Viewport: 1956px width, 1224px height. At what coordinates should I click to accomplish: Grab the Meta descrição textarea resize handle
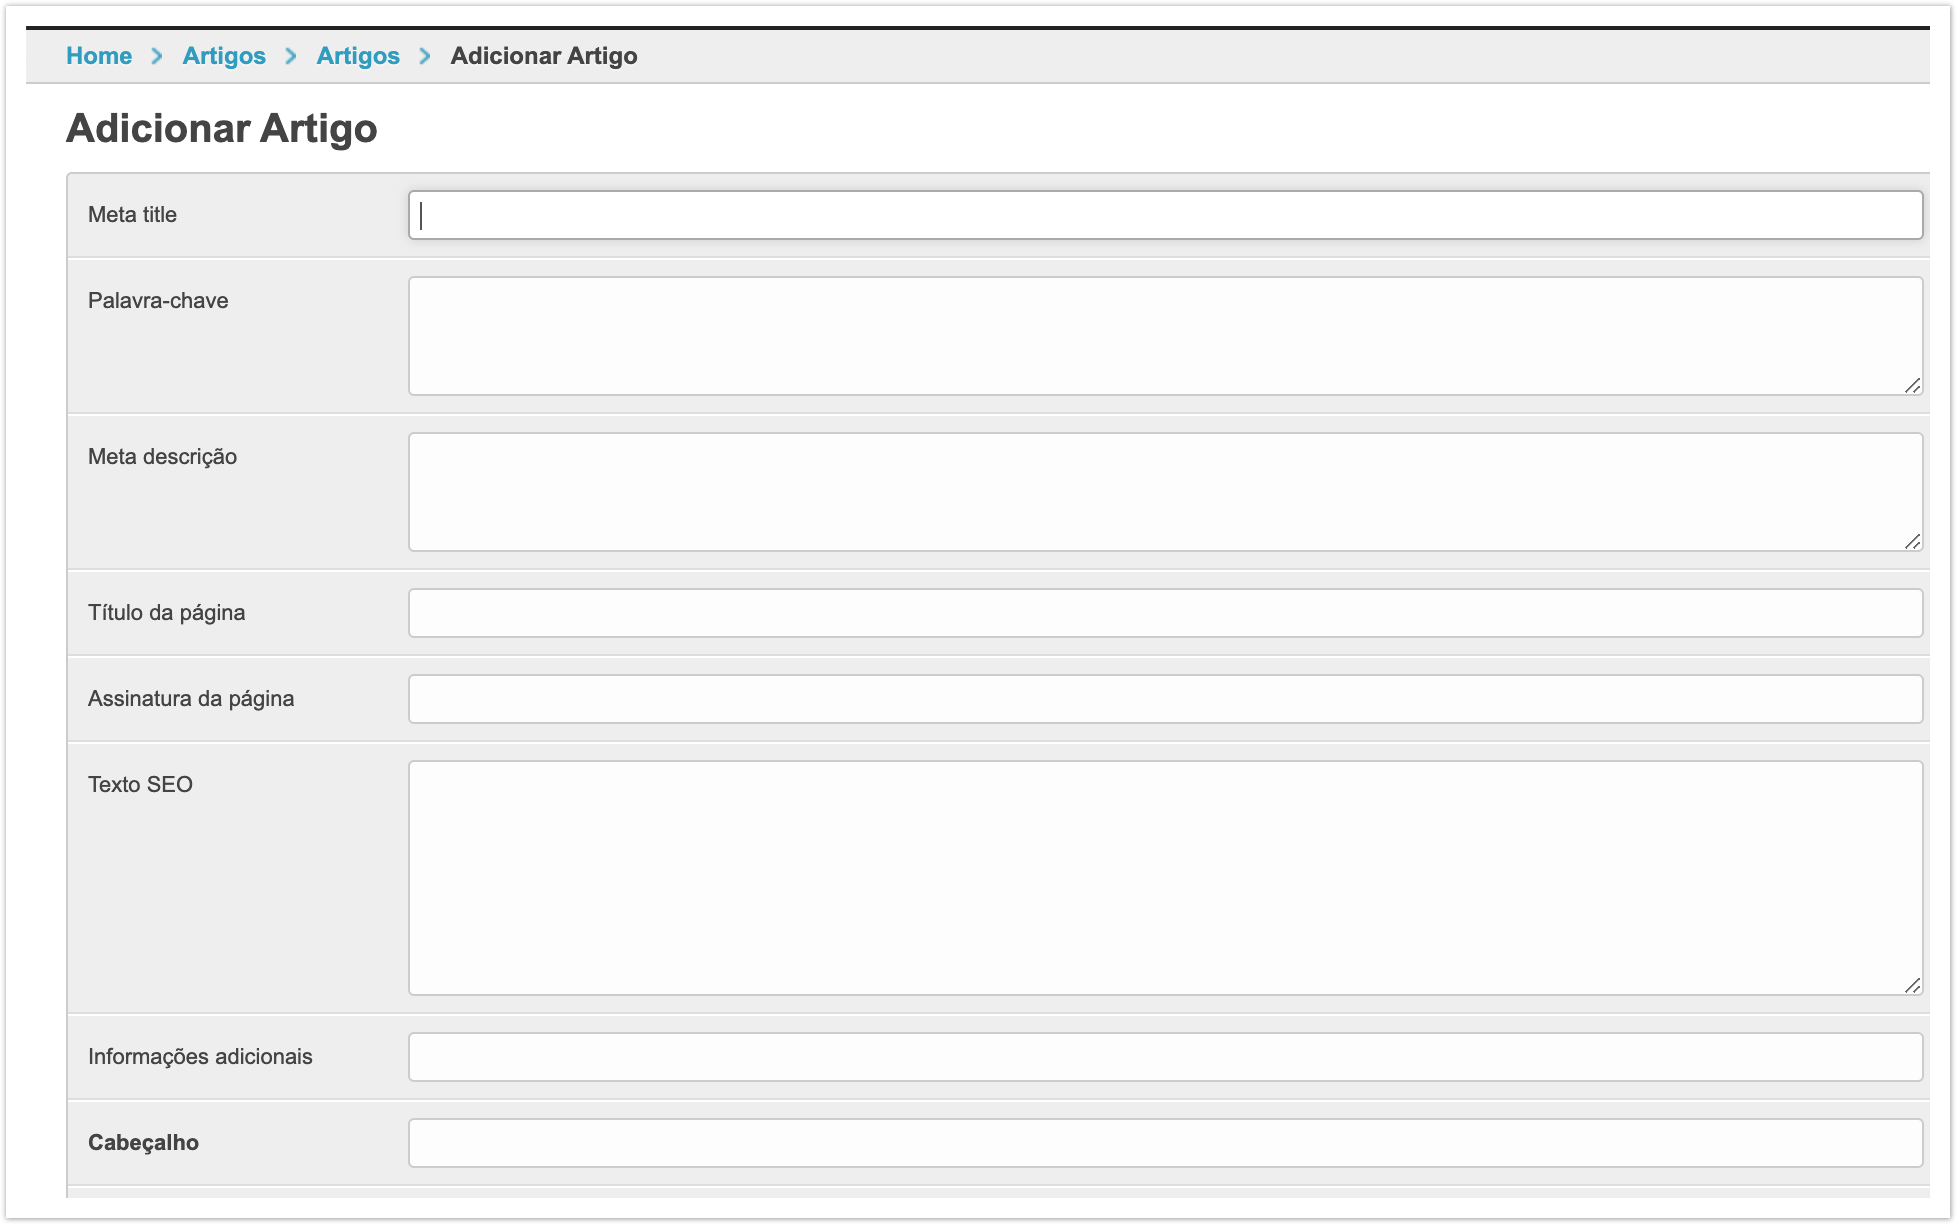[x=1912, y=541]
